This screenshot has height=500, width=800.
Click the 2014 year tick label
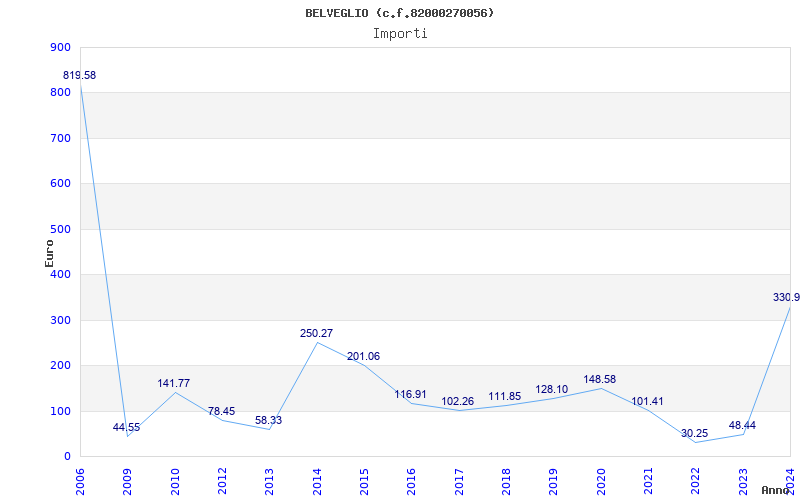coord(317,482)
